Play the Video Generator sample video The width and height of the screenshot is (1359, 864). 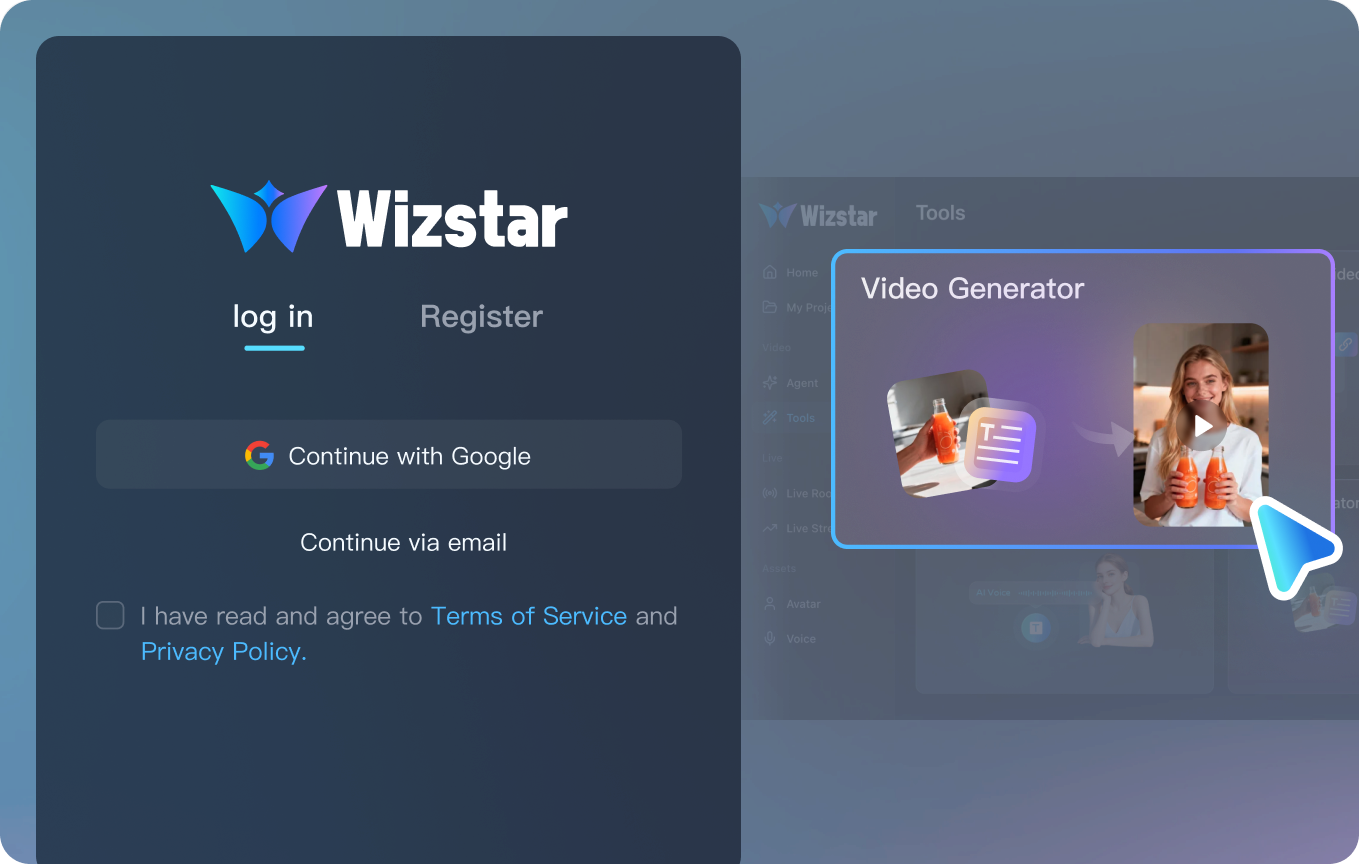tap(1203, 426)
